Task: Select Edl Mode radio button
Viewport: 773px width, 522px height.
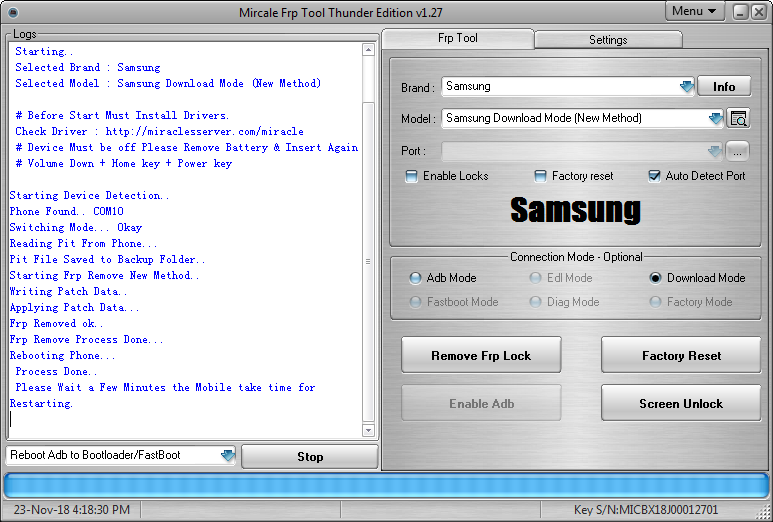Action: point(535,278)
